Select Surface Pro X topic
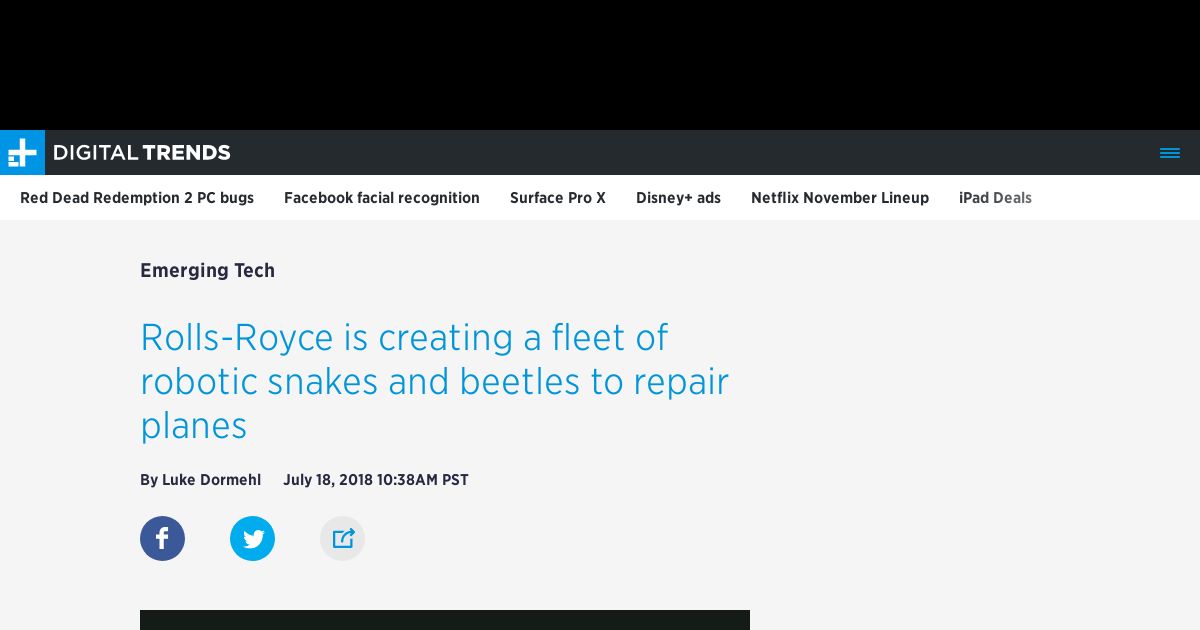This screenshot has width=1200, height=630. (558, 198)
